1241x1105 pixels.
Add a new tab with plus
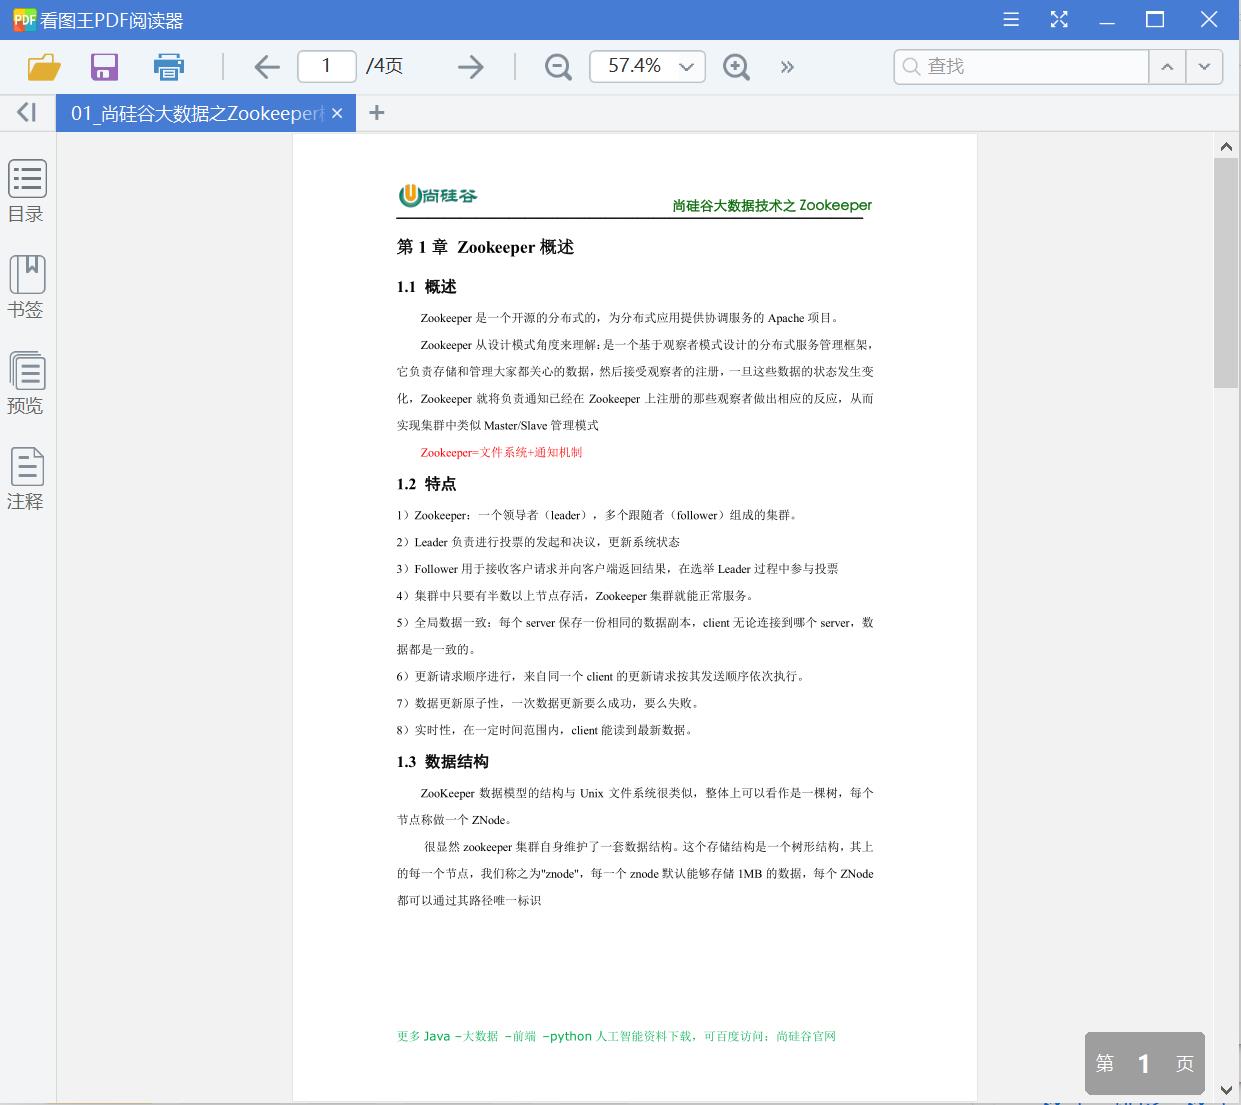click(x=376, y=113)
